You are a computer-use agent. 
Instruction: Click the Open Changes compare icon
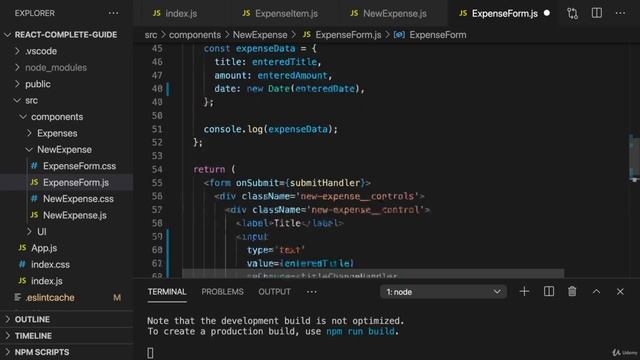pos(572,13)
